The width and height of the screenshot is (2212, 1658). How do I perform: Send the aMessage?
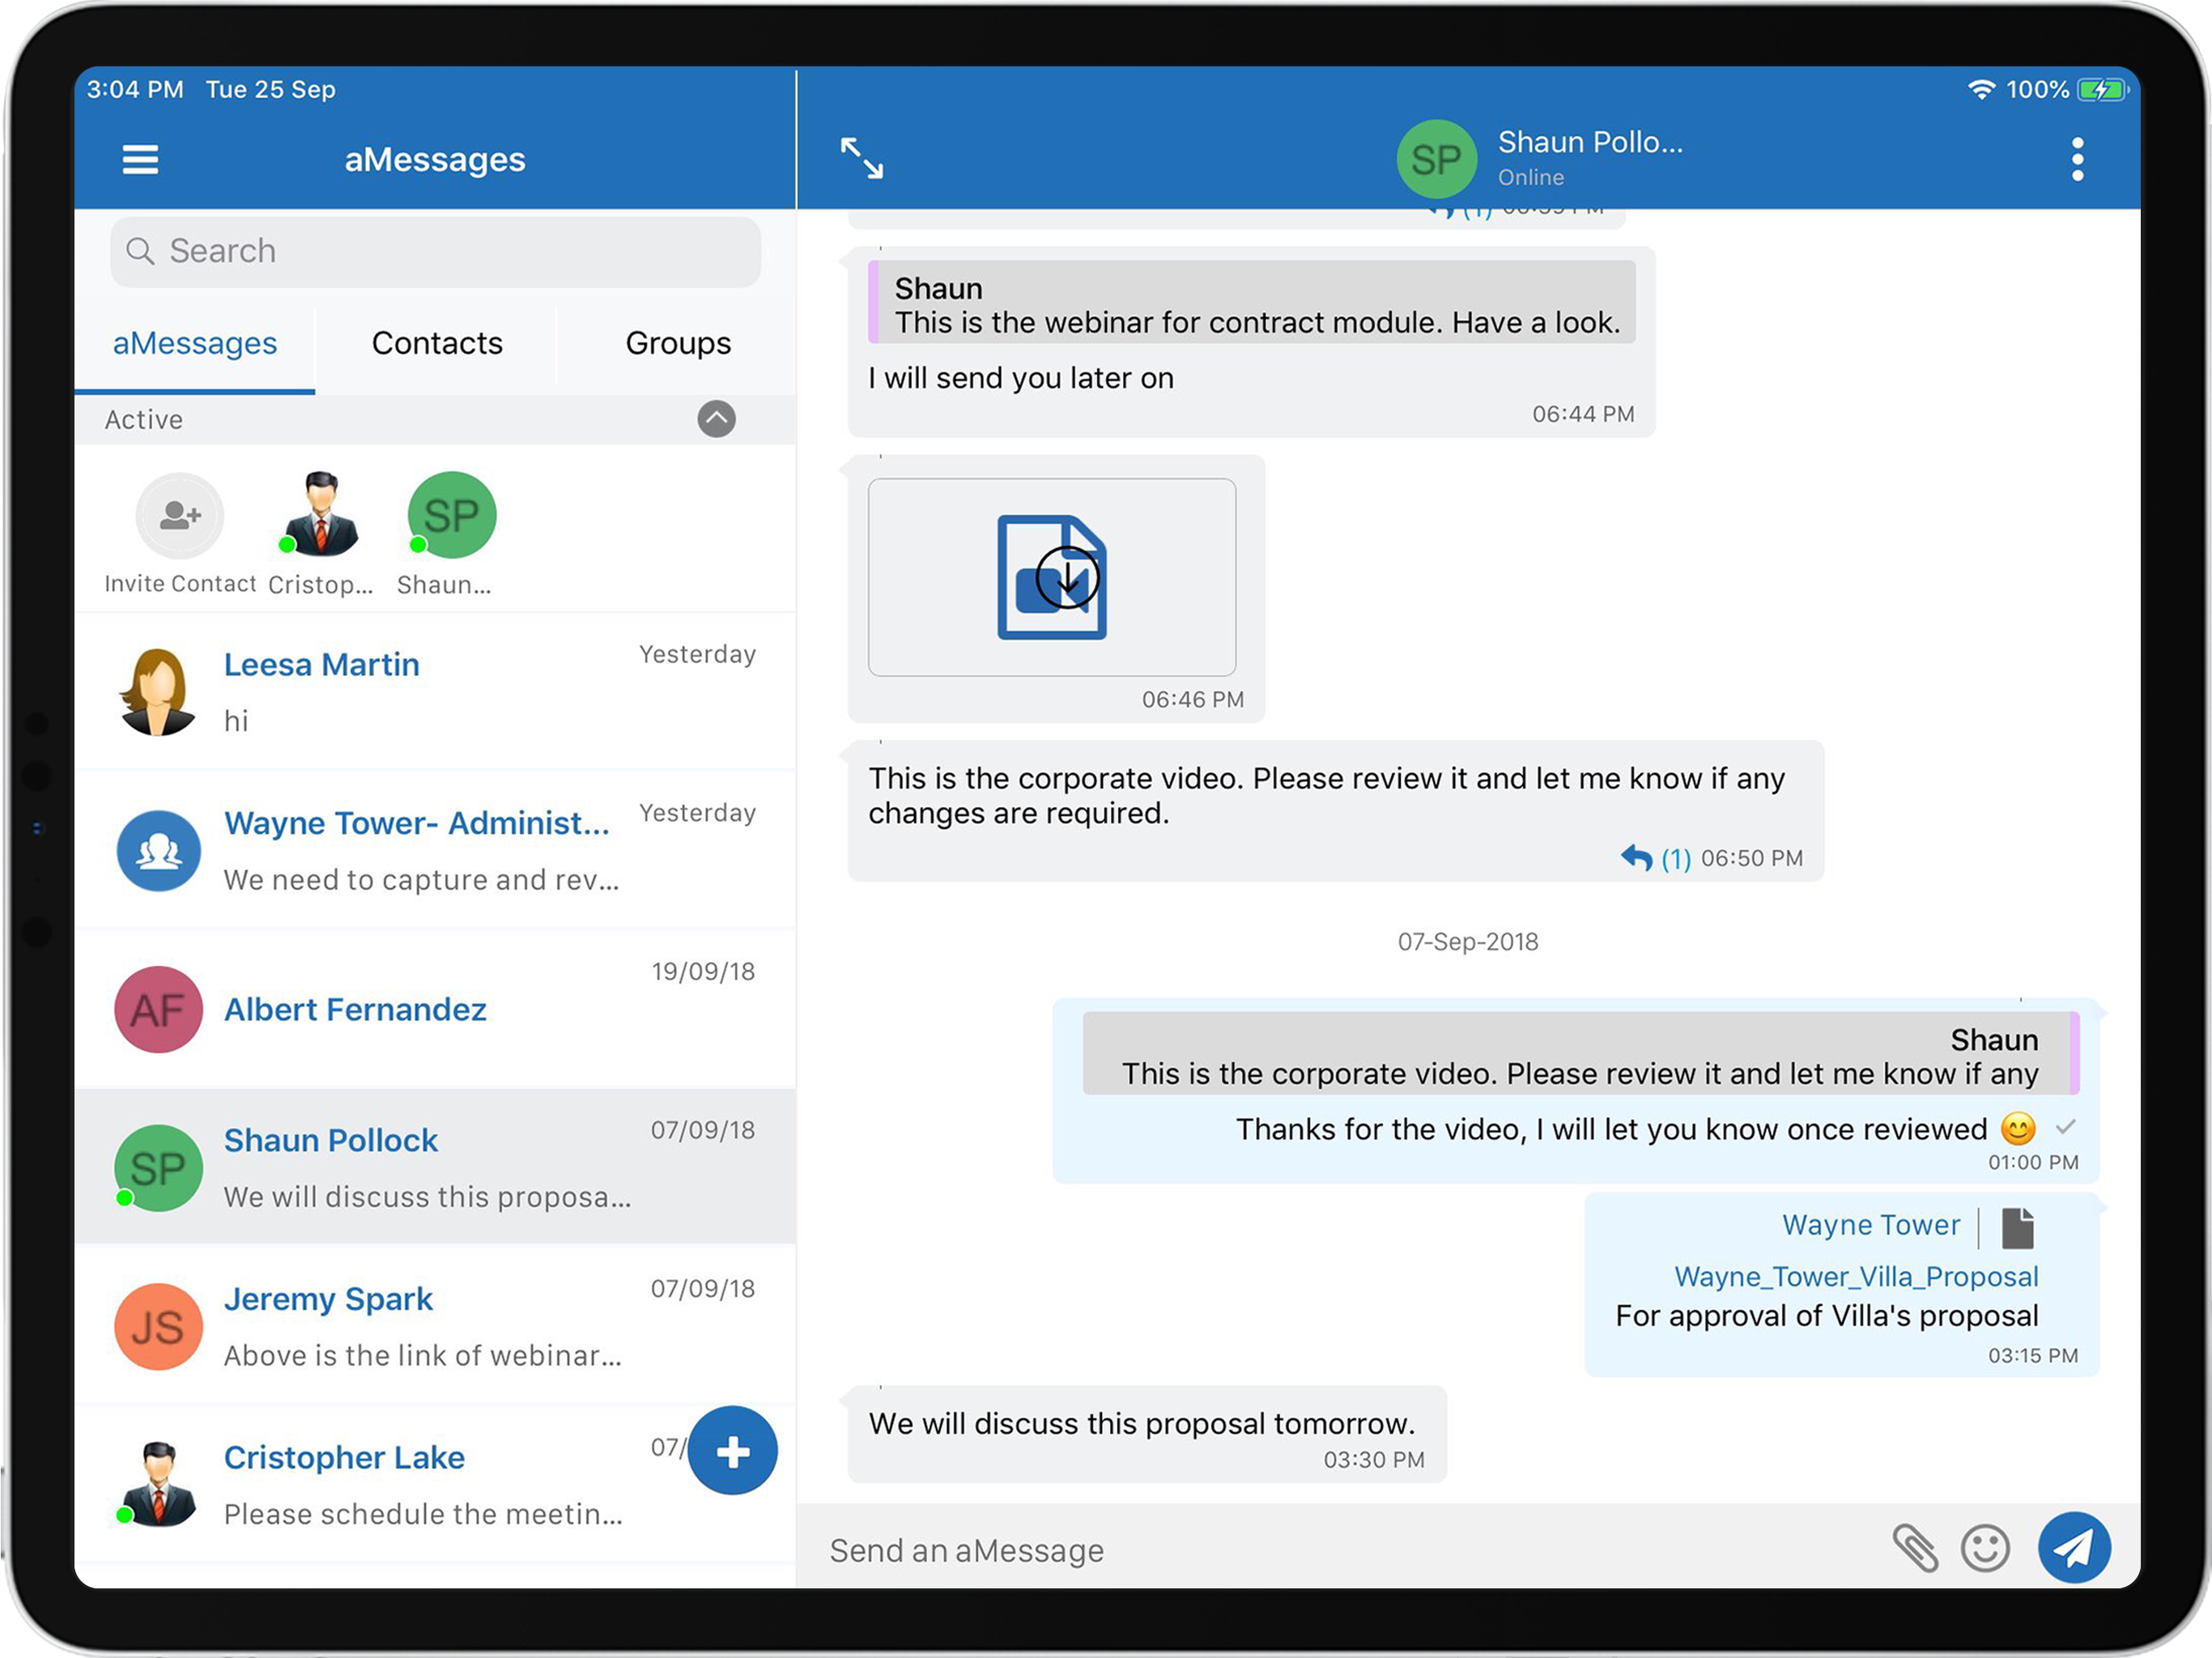(2074, 1547)
